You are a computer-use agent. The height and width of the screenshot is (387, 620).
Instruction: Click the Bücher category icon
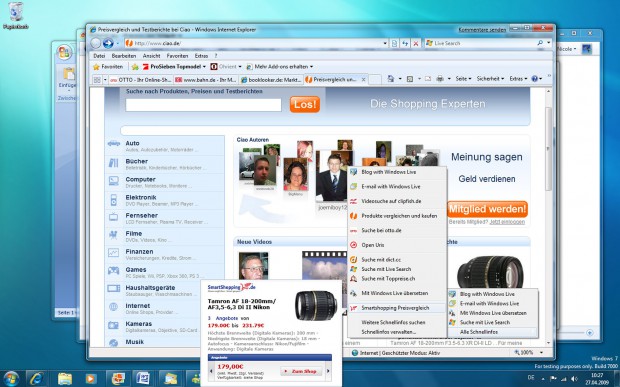[113, 162]
